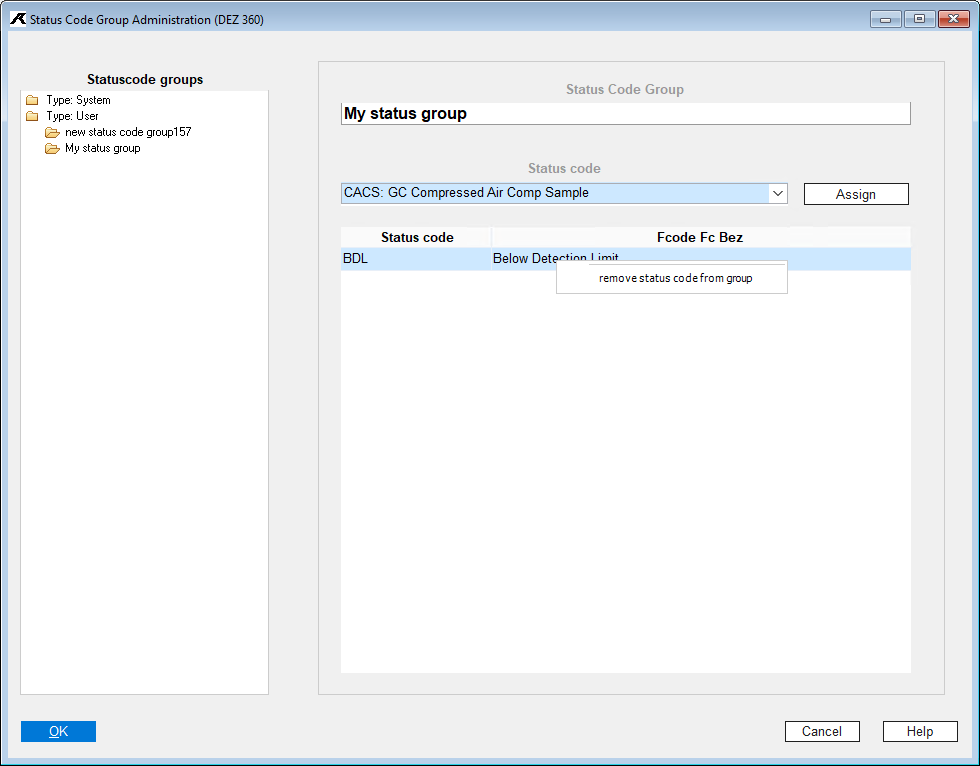980x766 pixels.
Task: Select the Type: System tree node
Action: coord(78,100)
